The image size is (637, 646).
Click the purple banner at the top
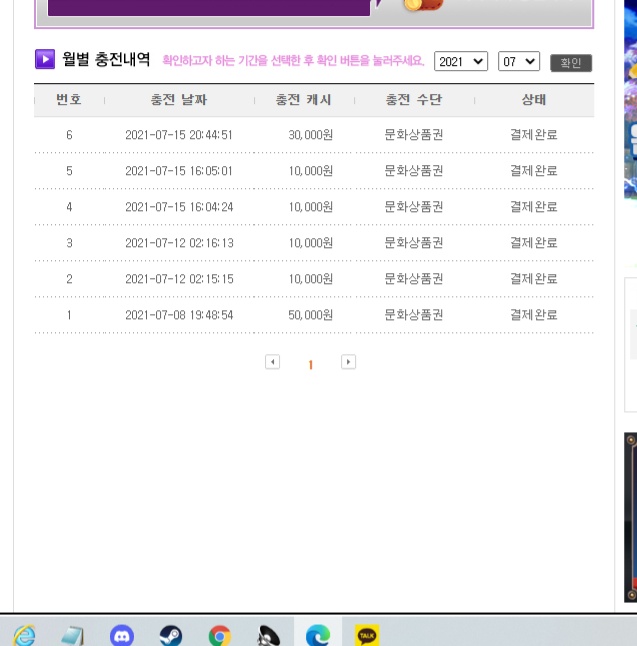click(209, 7)
